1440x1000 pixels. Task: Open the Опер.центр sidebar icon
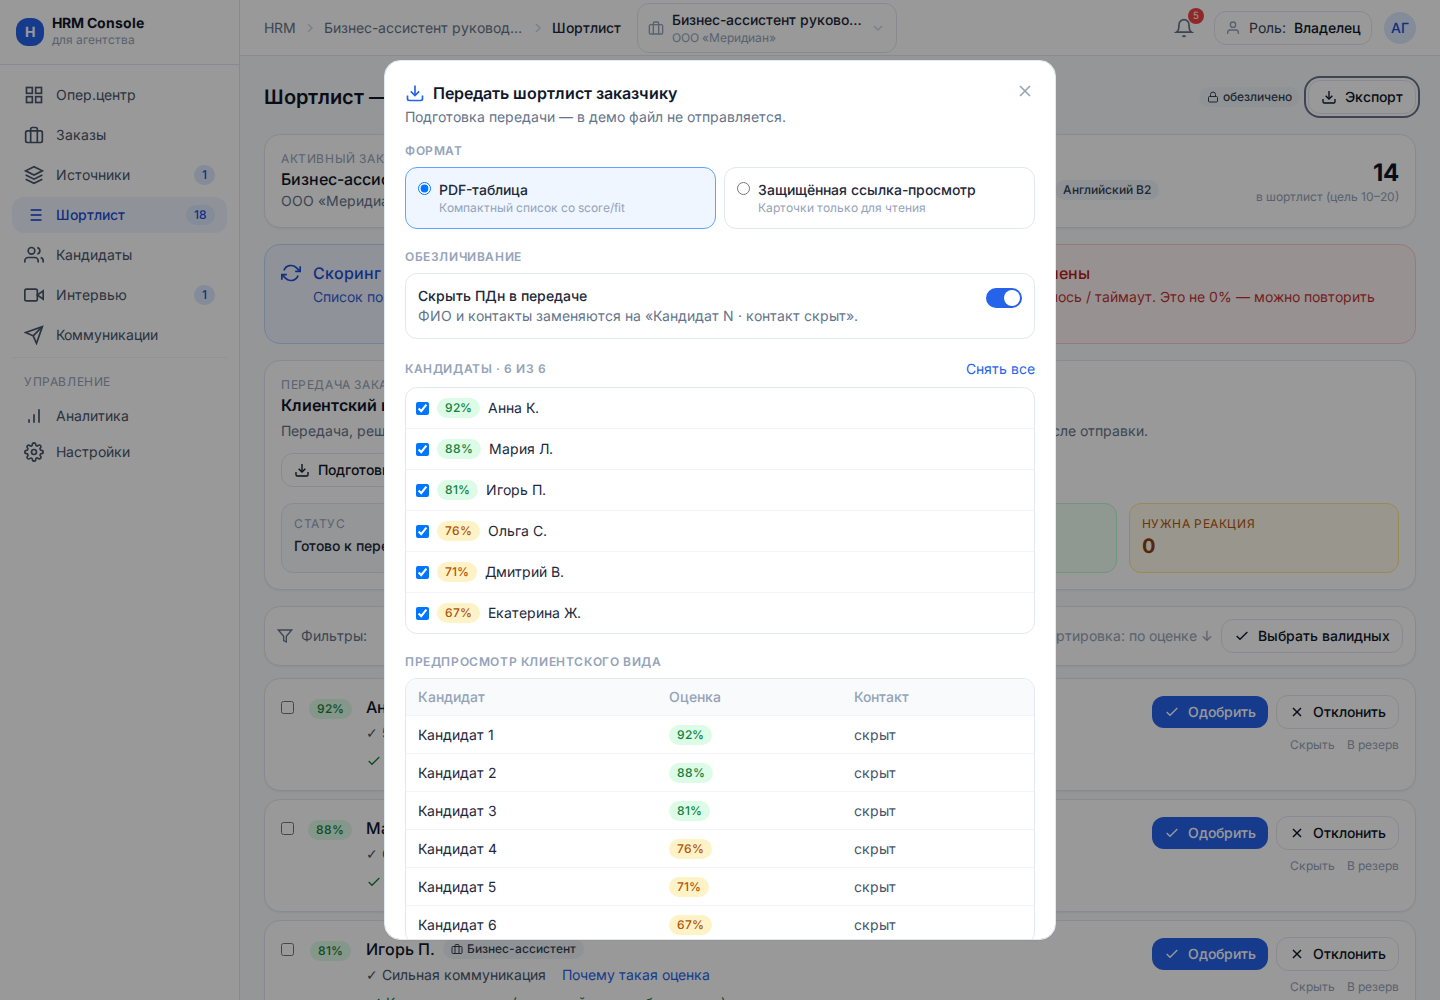[34, 95]
